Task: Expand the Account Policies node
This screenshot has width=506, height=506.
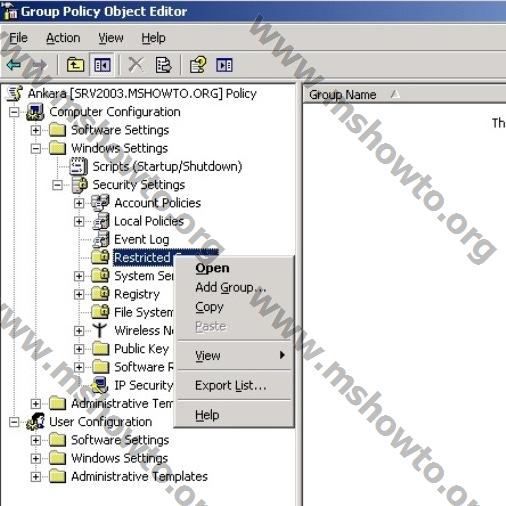Action: [79, 203]
